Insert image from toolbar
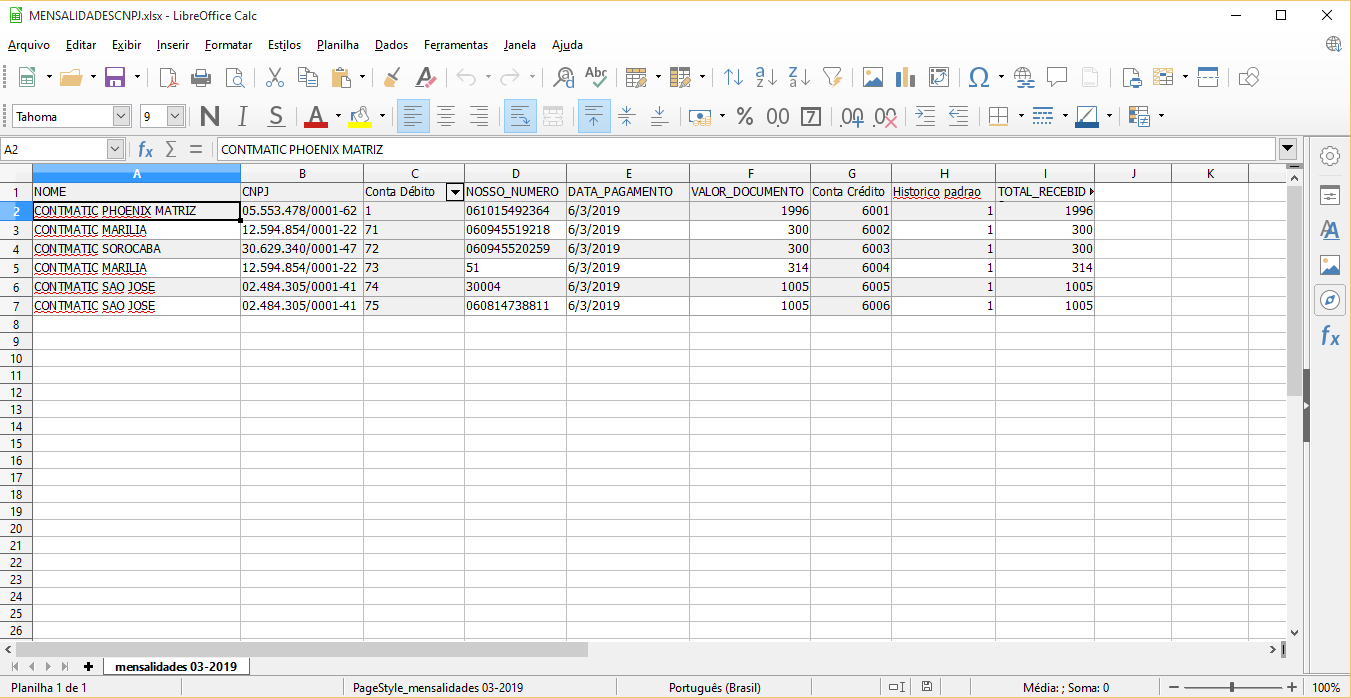 873,77
